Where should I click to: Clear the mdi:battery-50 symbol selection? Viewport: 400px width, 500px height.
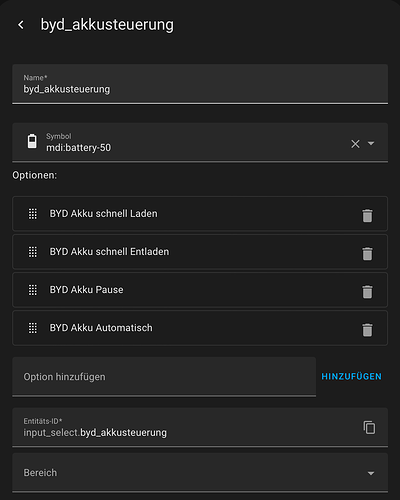pos(355,144)
